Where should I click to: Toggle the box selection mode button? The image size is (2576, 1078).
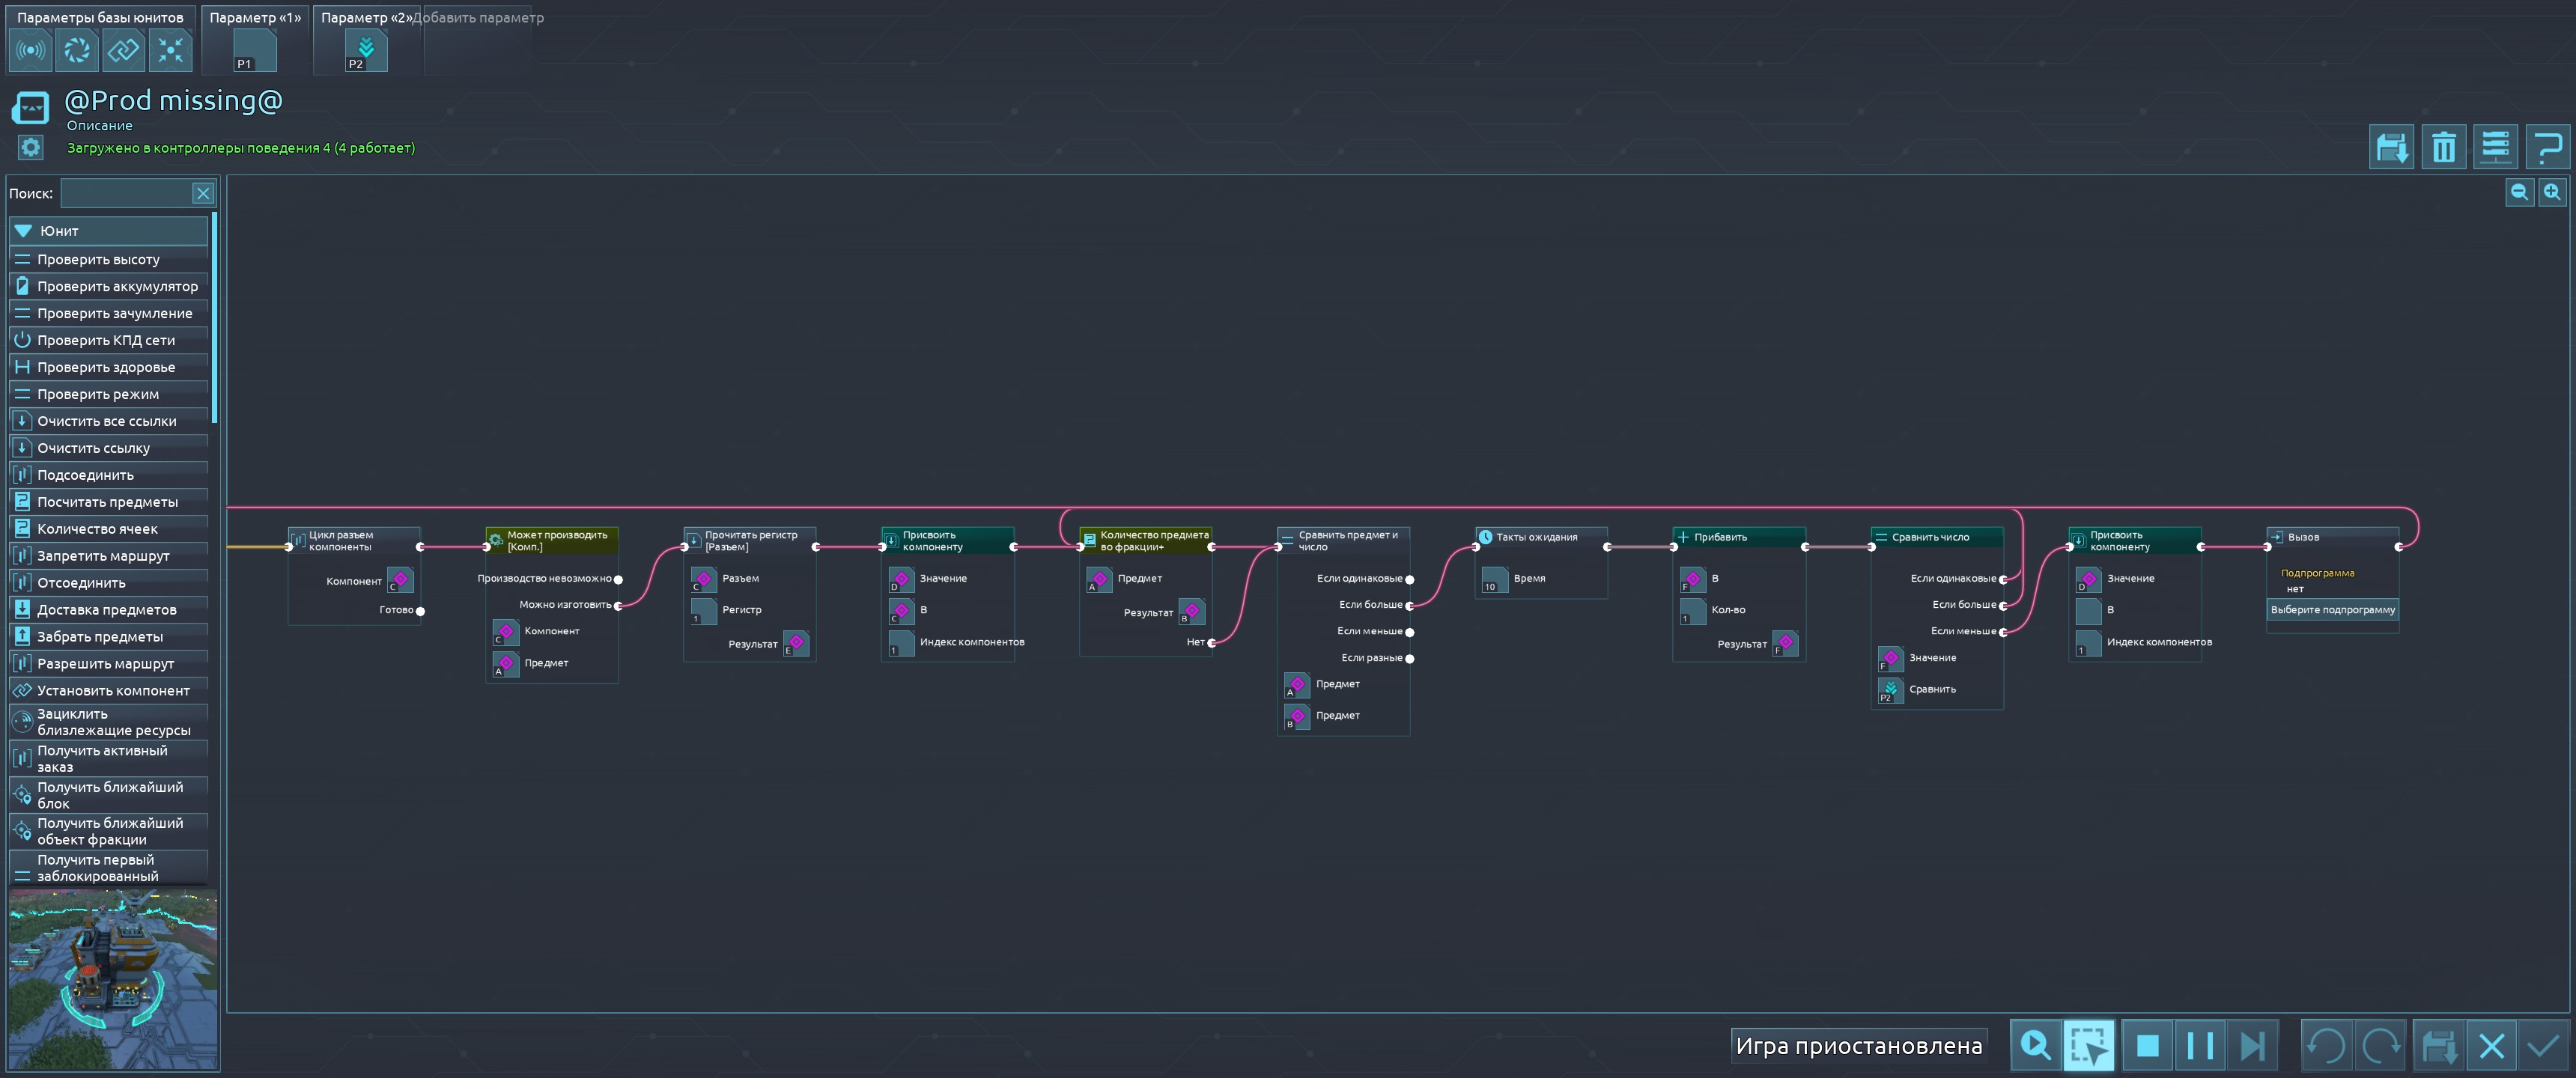pos(2088,1046)
